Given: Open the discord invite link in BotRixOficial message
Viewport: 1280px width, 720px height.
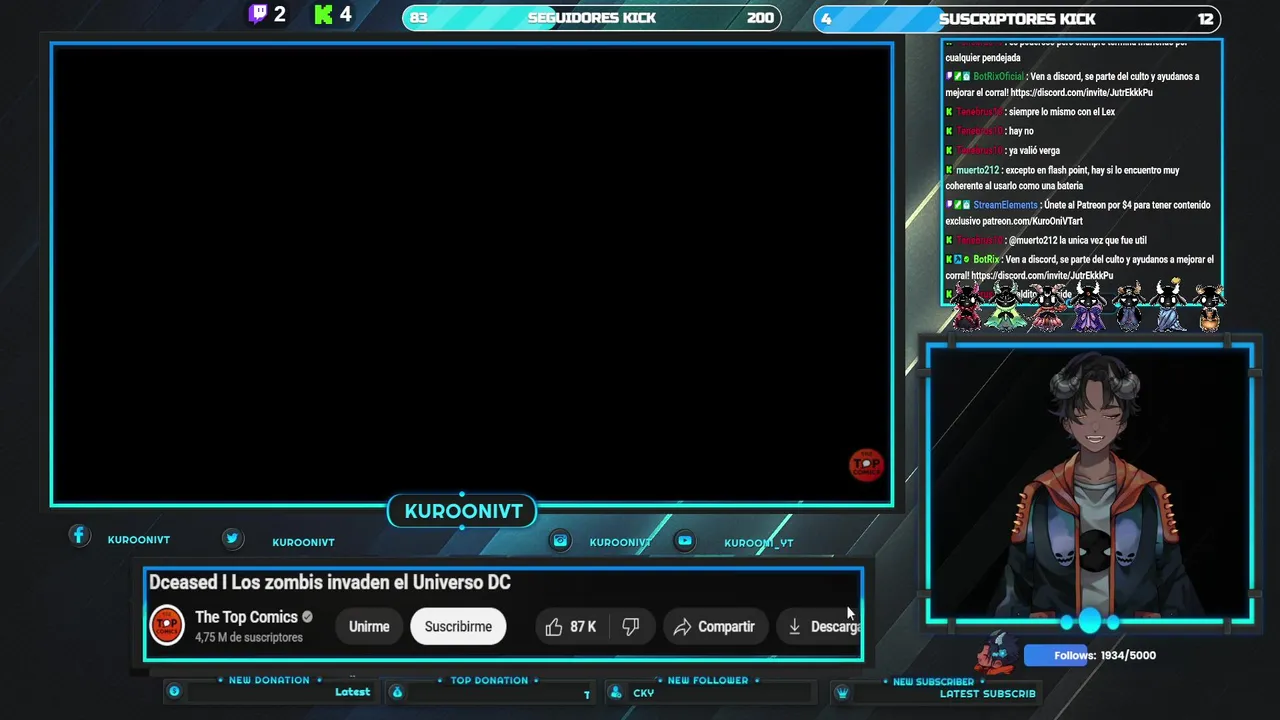Looking at the screenshot, I should coord(1081,93).
